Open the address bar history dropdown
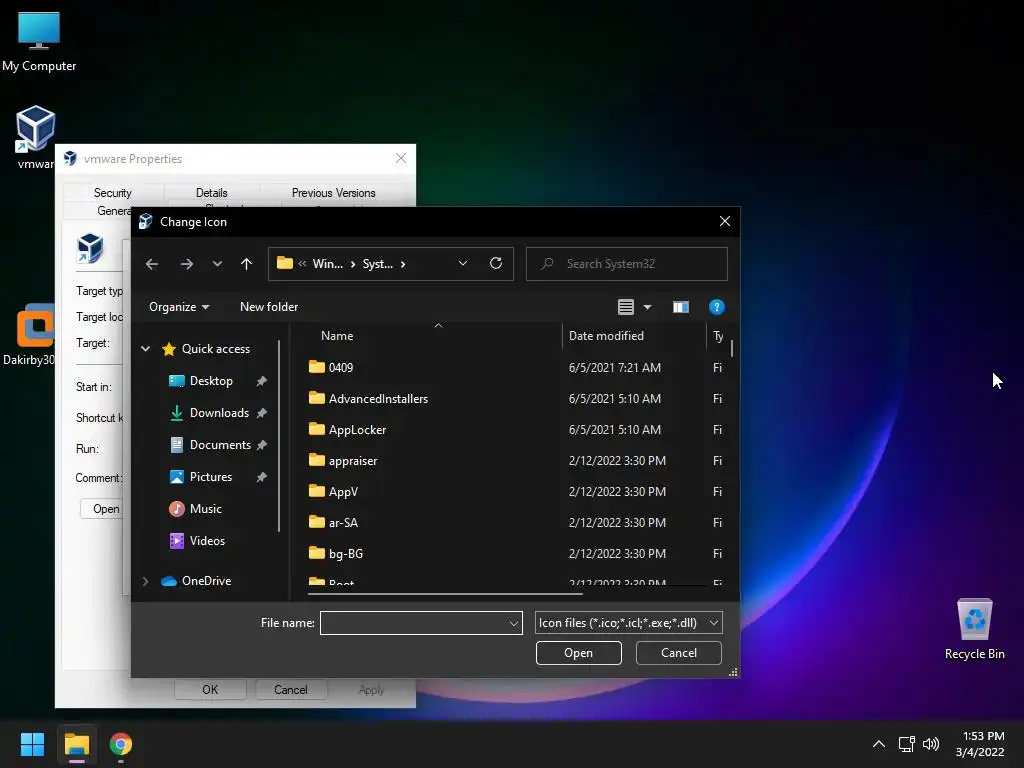1024x768 pixels. [462, 263]
